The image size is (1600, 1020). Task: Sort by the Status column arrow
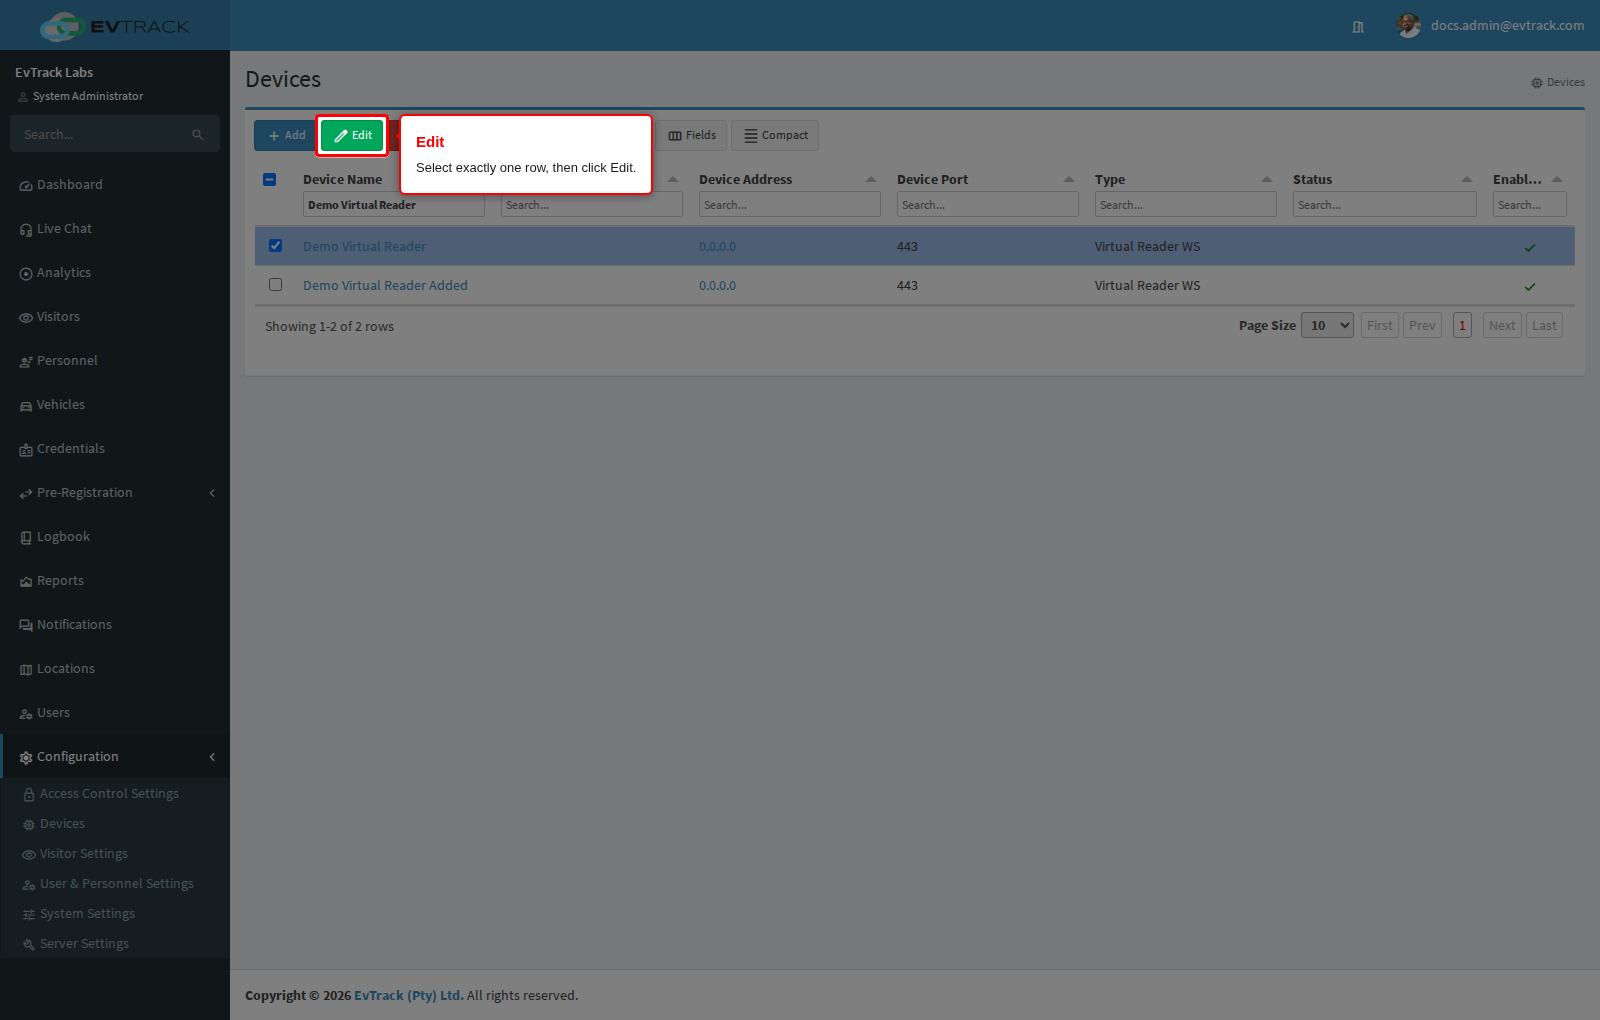[x=1467, y=180]
